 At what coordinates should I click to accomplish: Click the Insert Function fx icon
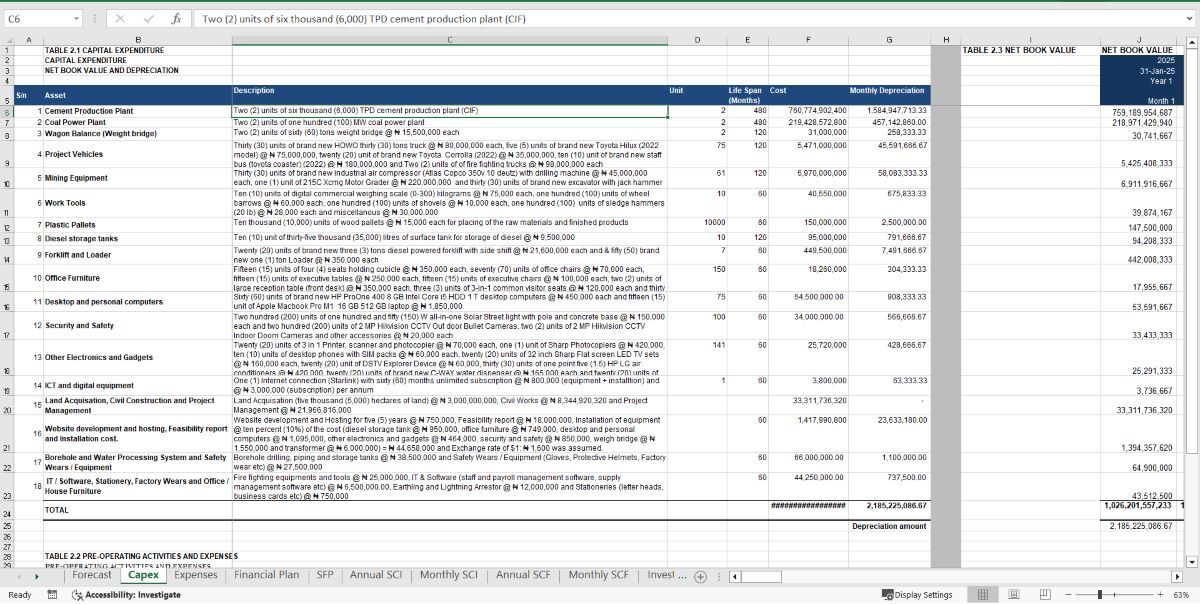(175, 19)
